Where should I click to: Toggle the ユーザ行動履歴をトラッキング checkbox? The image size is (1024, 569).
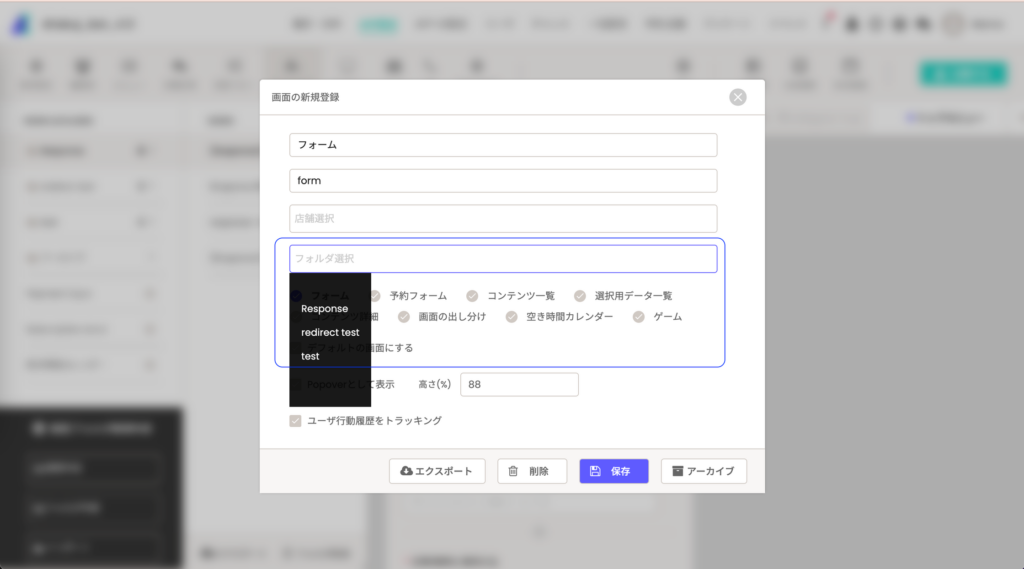[x=295, y=421]
